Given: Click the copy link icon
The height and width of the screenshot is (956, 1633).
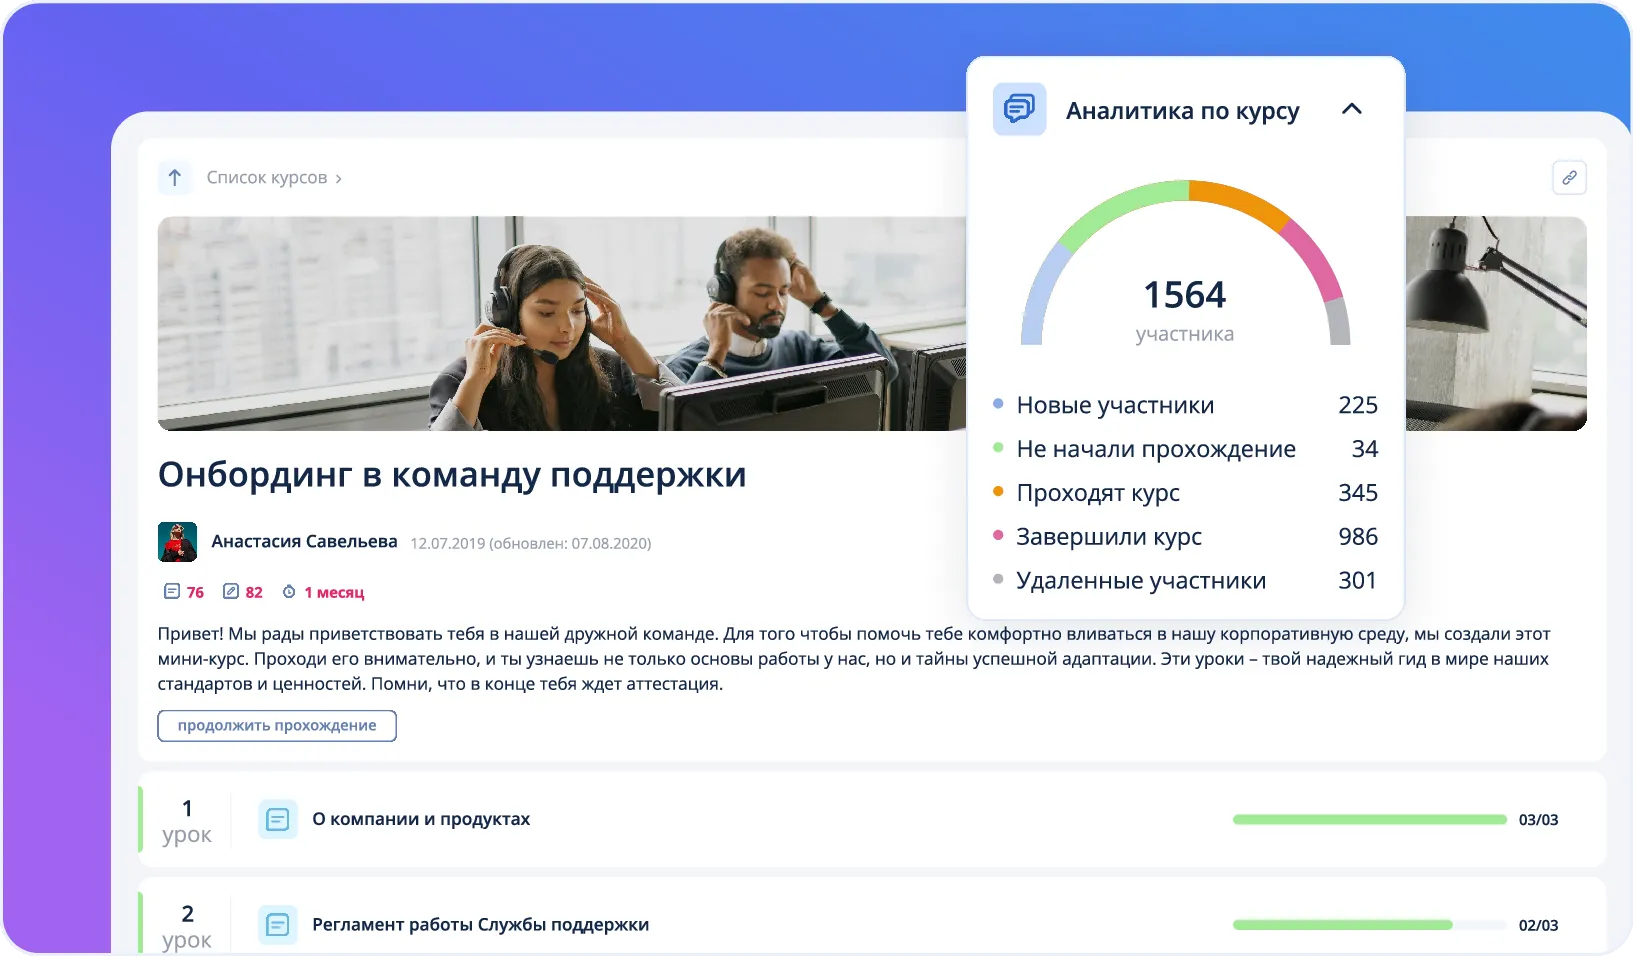Looking at the screenshot, I should 1569,178.
